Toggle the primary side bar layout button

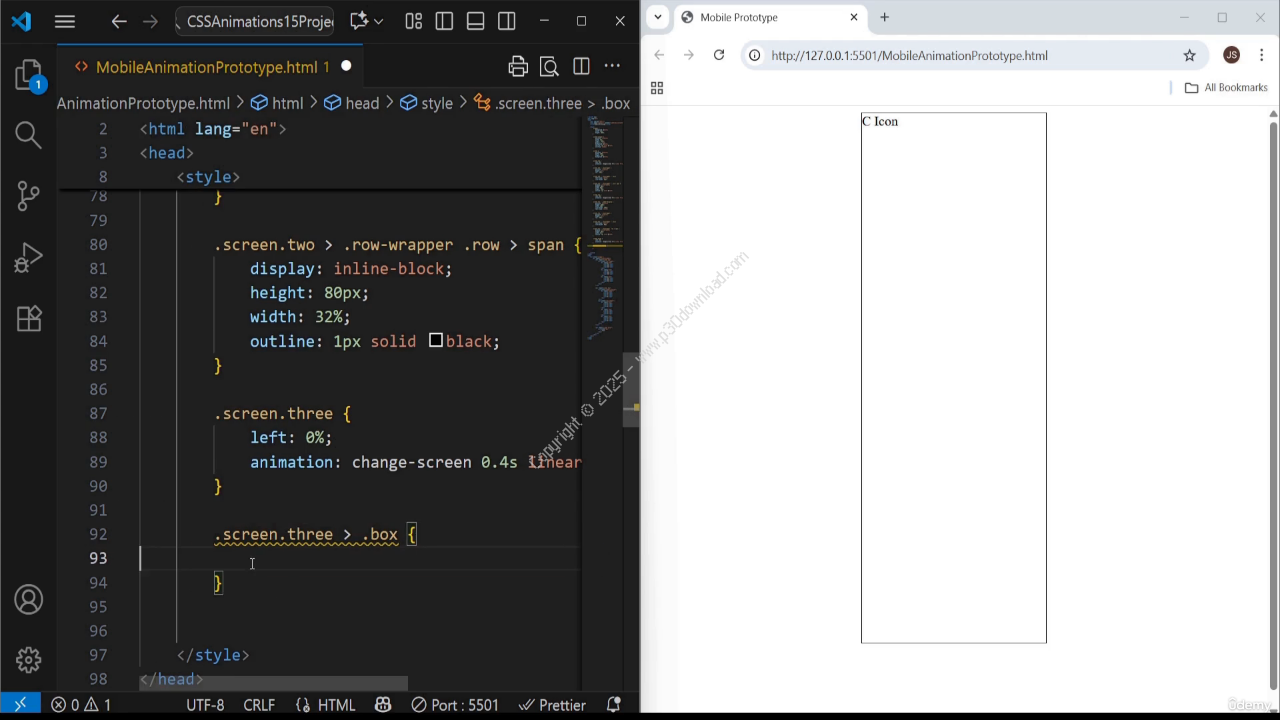[x=444, y=21]
